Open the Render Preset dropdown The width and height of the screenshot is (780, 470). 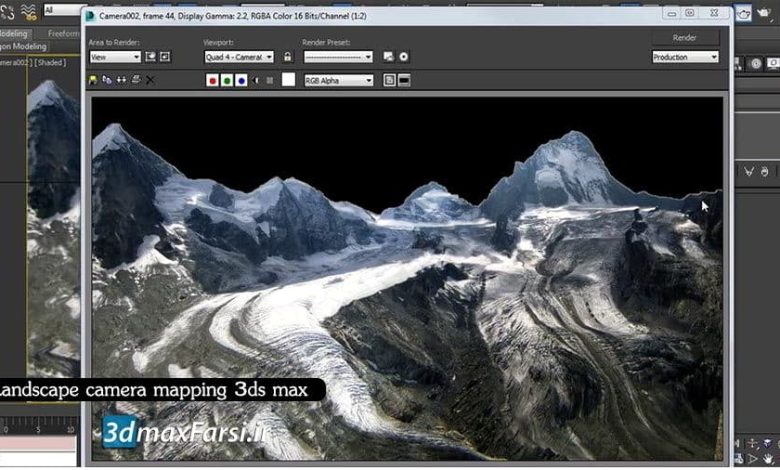click(338, 57)
